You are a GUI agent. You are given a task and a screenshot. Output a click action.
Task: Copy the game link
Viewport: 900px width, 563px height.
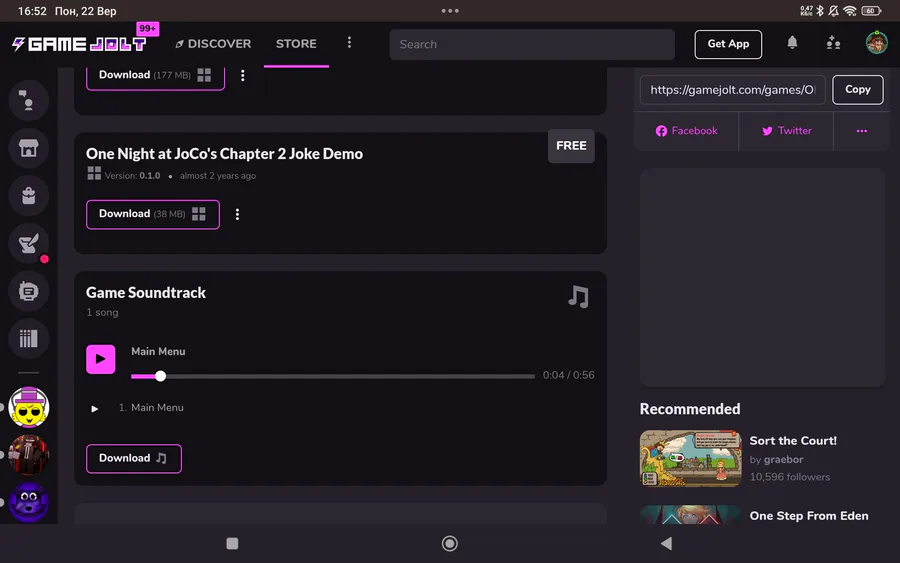coord(858,90)
